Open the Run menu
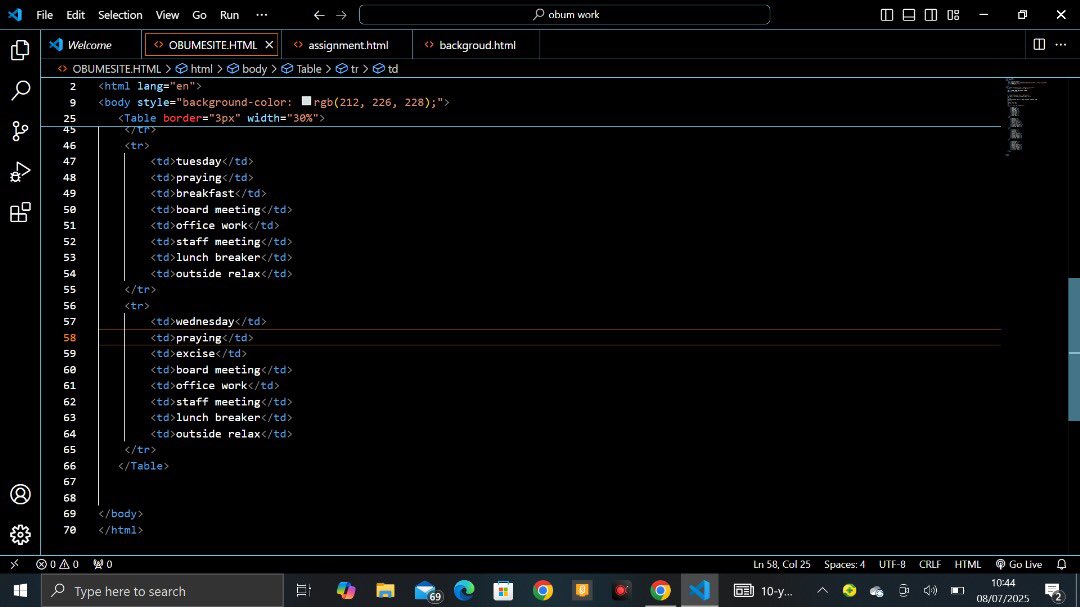The width and height of the screenshot is (1080, 607). point(229,14)
